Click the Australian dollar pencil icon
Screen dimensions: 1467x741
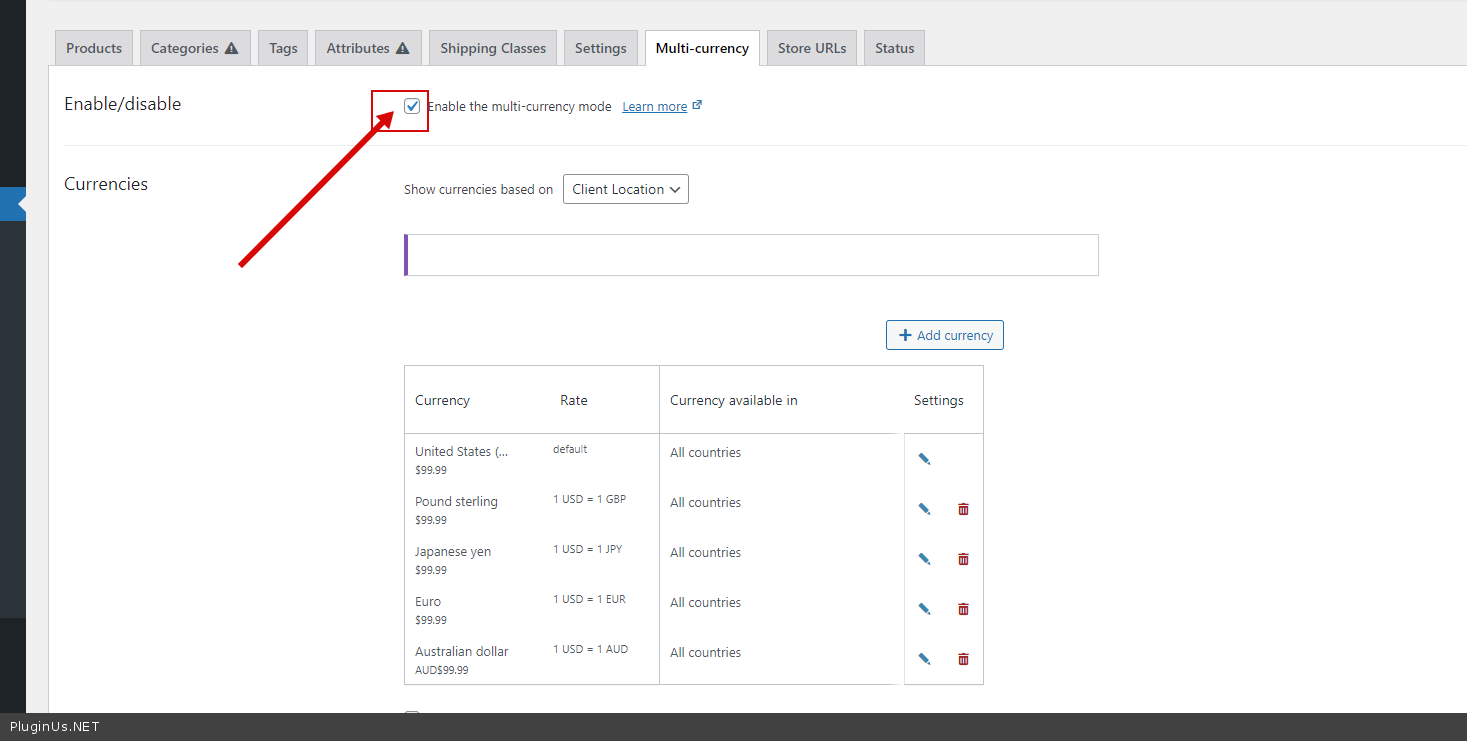pyautogui.click(x=924, y=659)
